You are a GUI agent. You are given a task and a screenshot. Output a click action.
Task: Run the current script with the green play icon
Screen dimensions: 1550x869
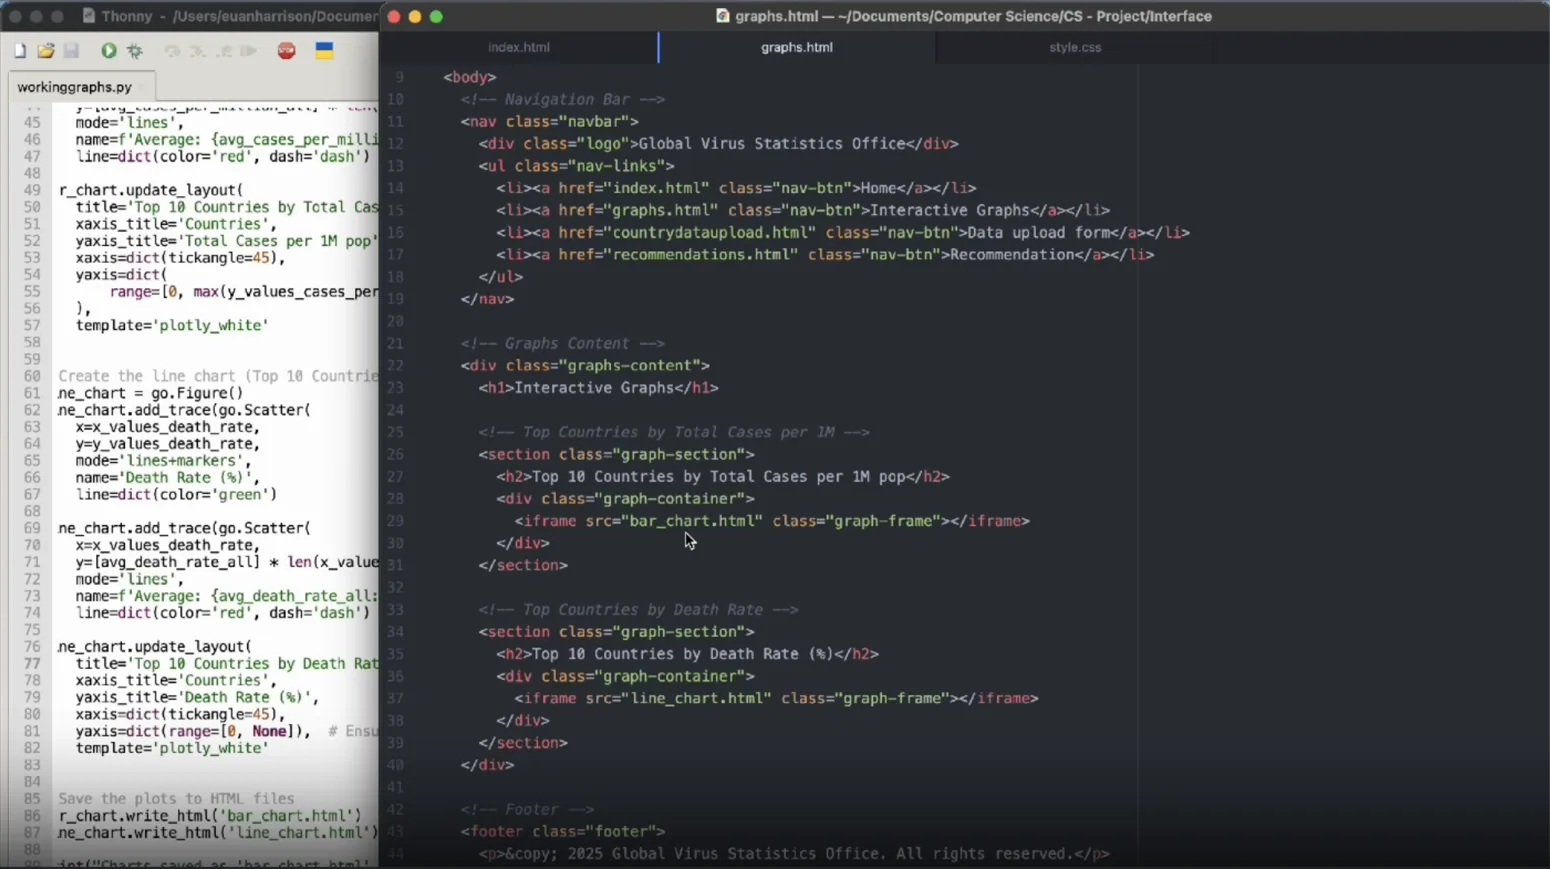109,51
